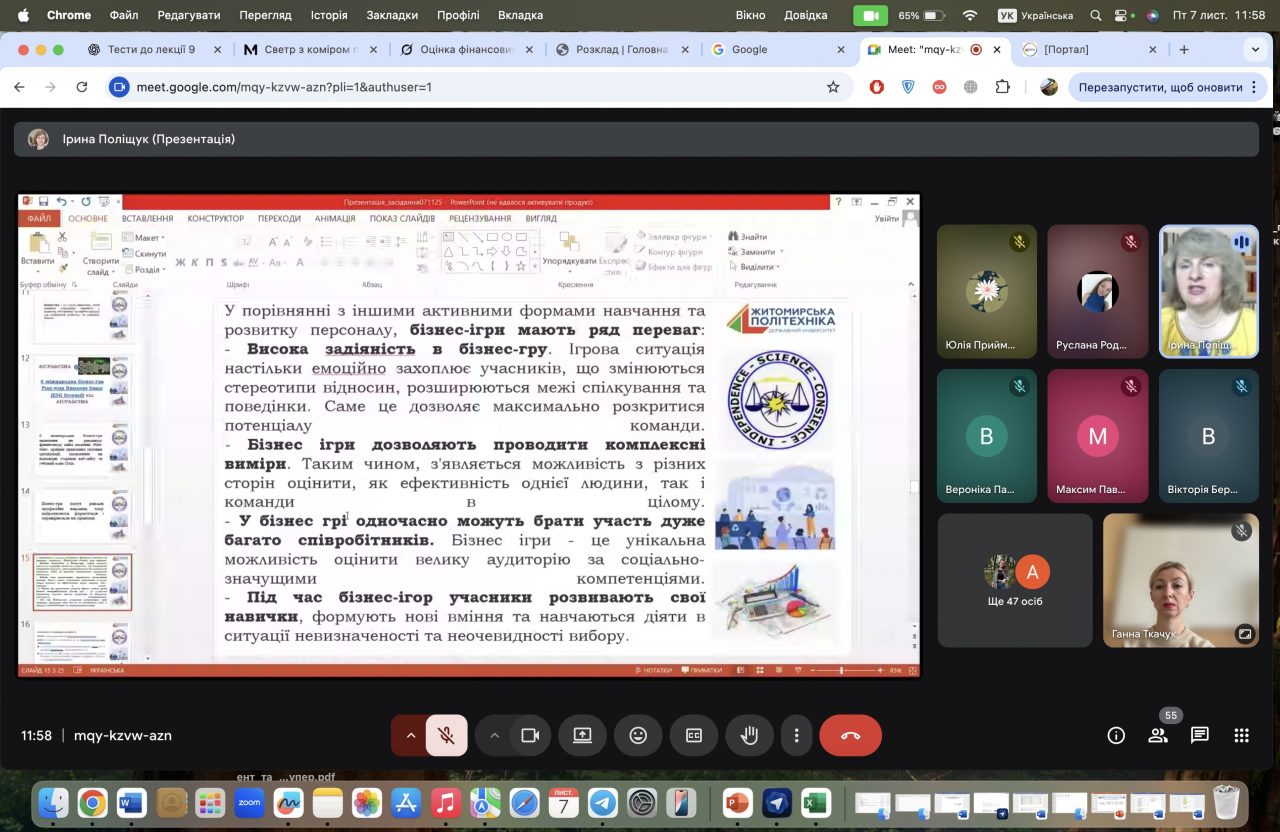The width and height of the screenshot is (1280, 832).
Task: Leave call with red hang-up button
Action: click(x=850, y=736)
